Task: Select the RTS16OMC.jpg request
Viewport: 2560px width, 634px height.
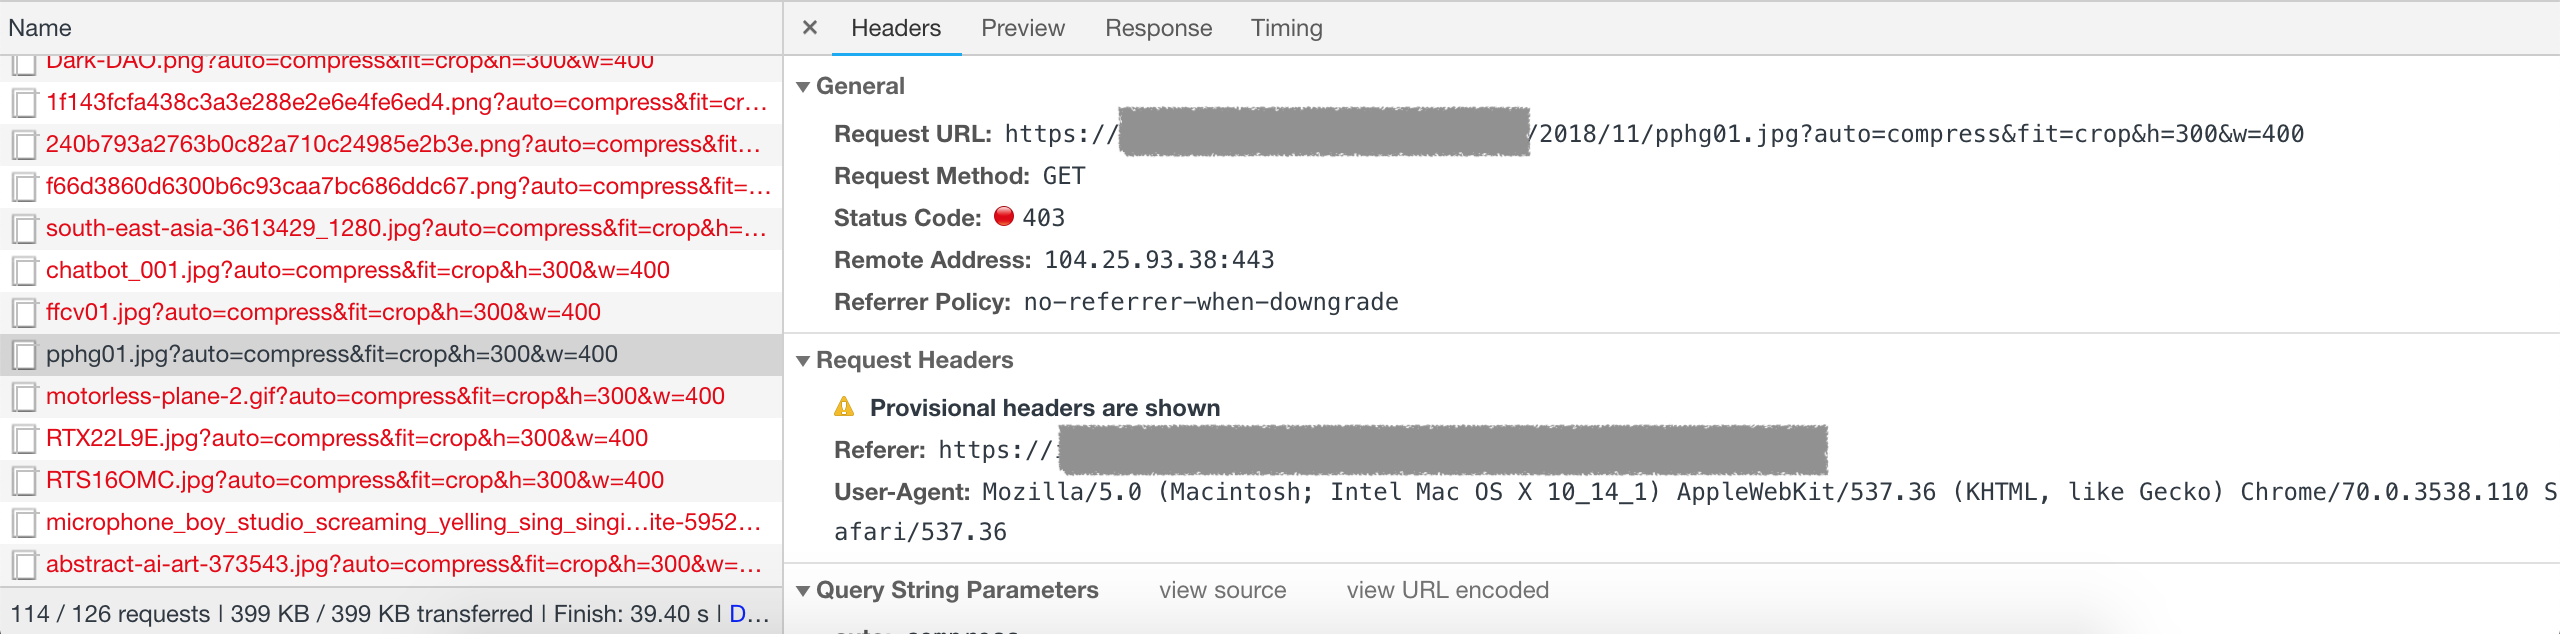Action: coord(355,480)
